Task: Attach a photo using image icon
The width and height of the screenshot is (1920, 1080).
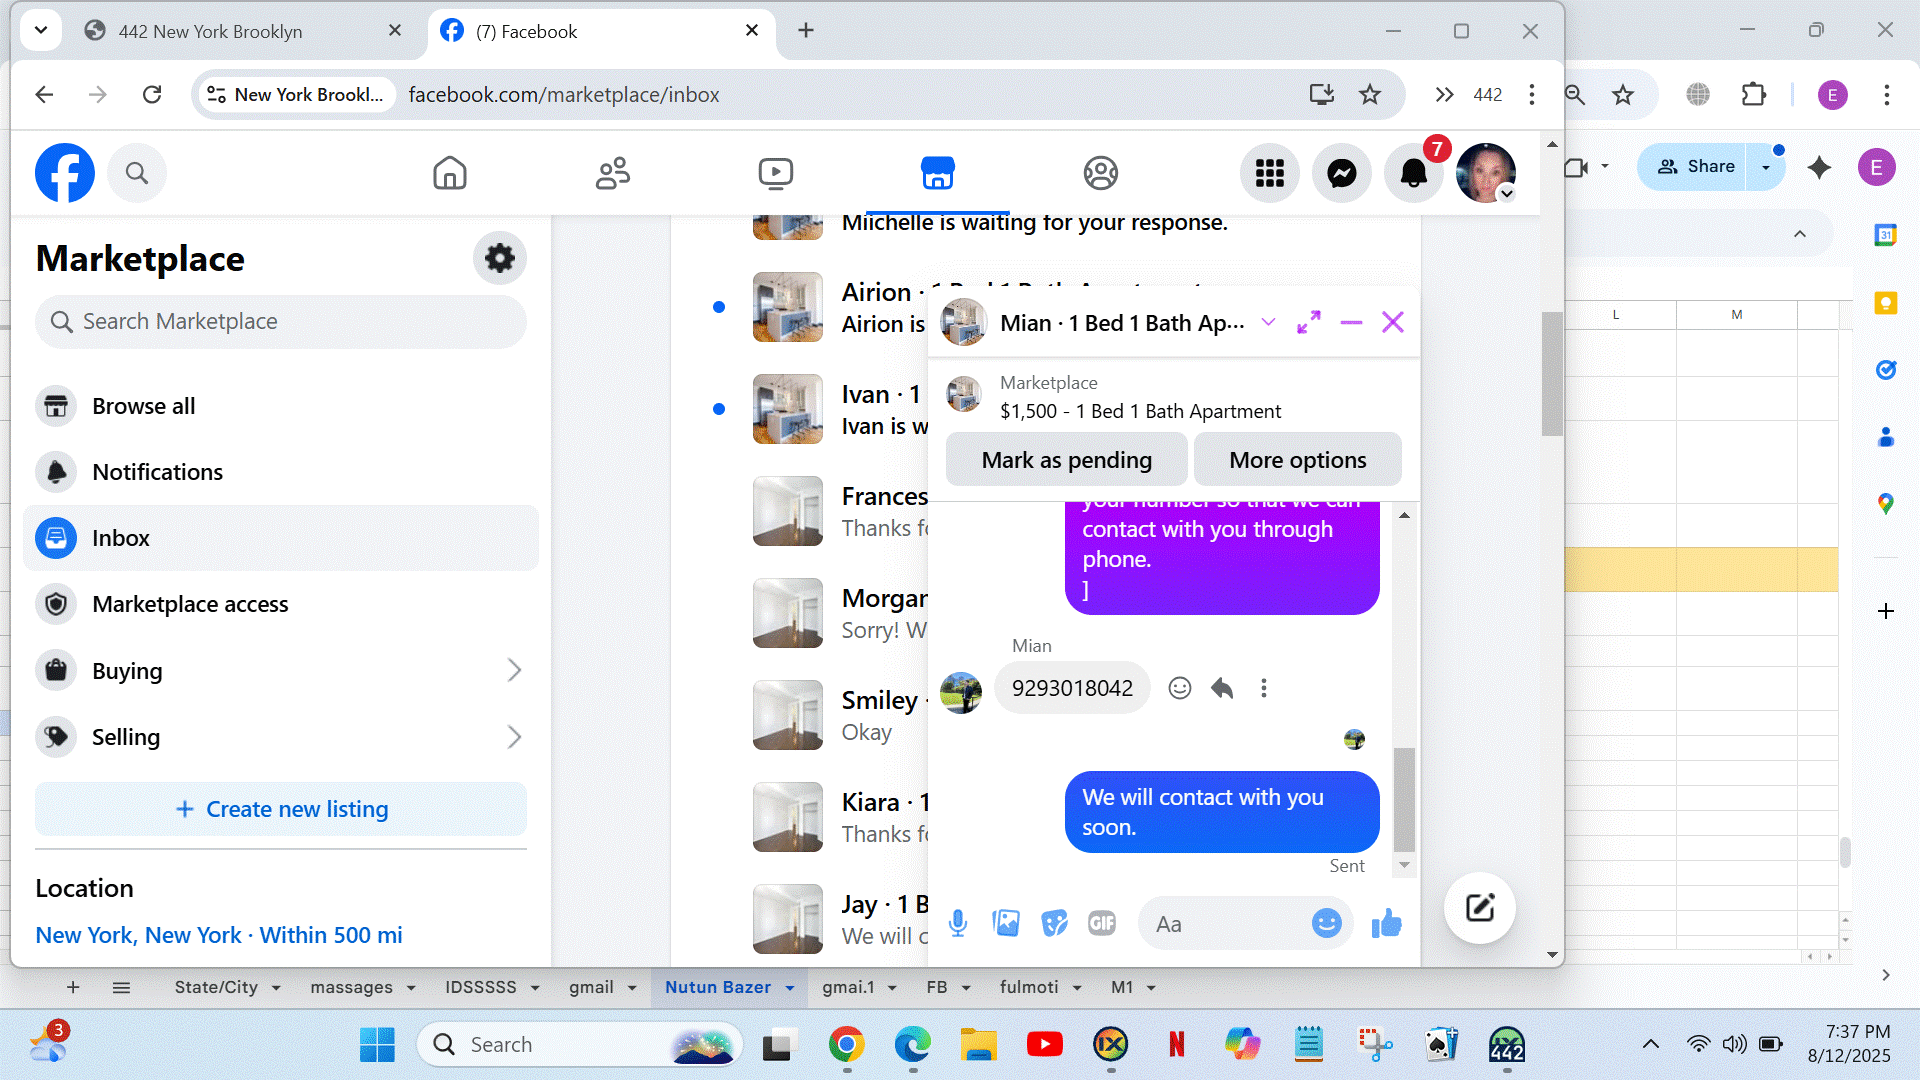Action: click(x=1006, y=923)
